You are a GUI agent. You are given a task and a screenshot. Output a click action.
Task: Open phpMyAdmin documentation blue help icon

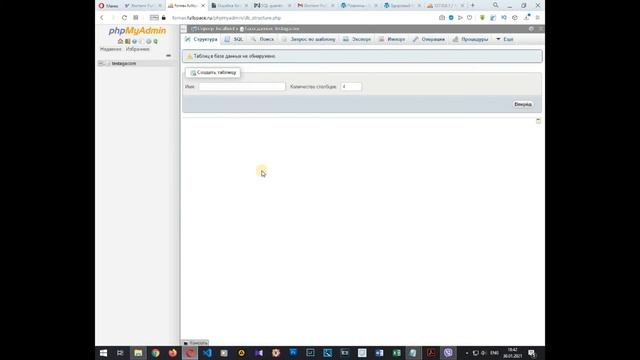(x=134, y=41)
